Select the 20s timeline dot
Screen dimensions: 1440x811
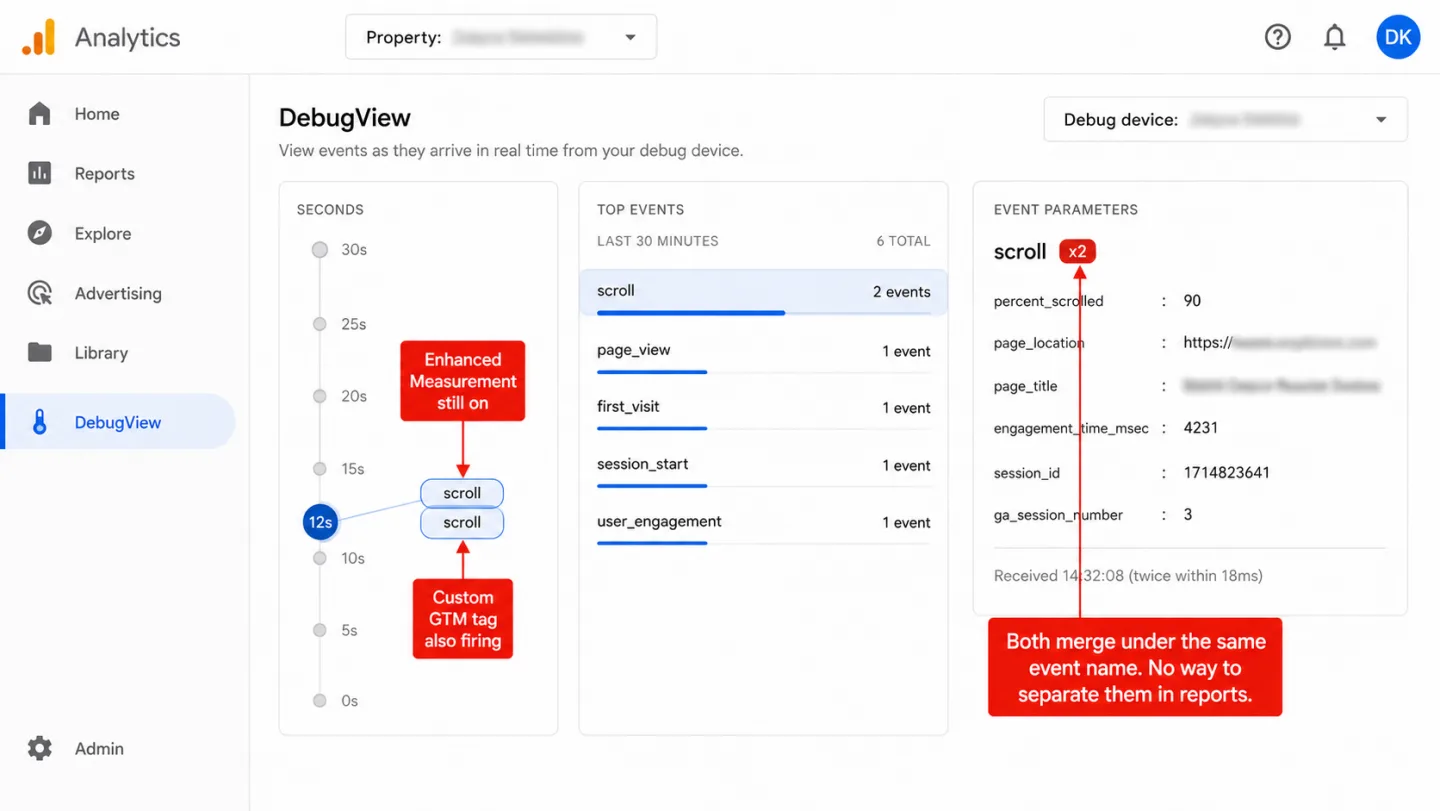pos(320,396)
